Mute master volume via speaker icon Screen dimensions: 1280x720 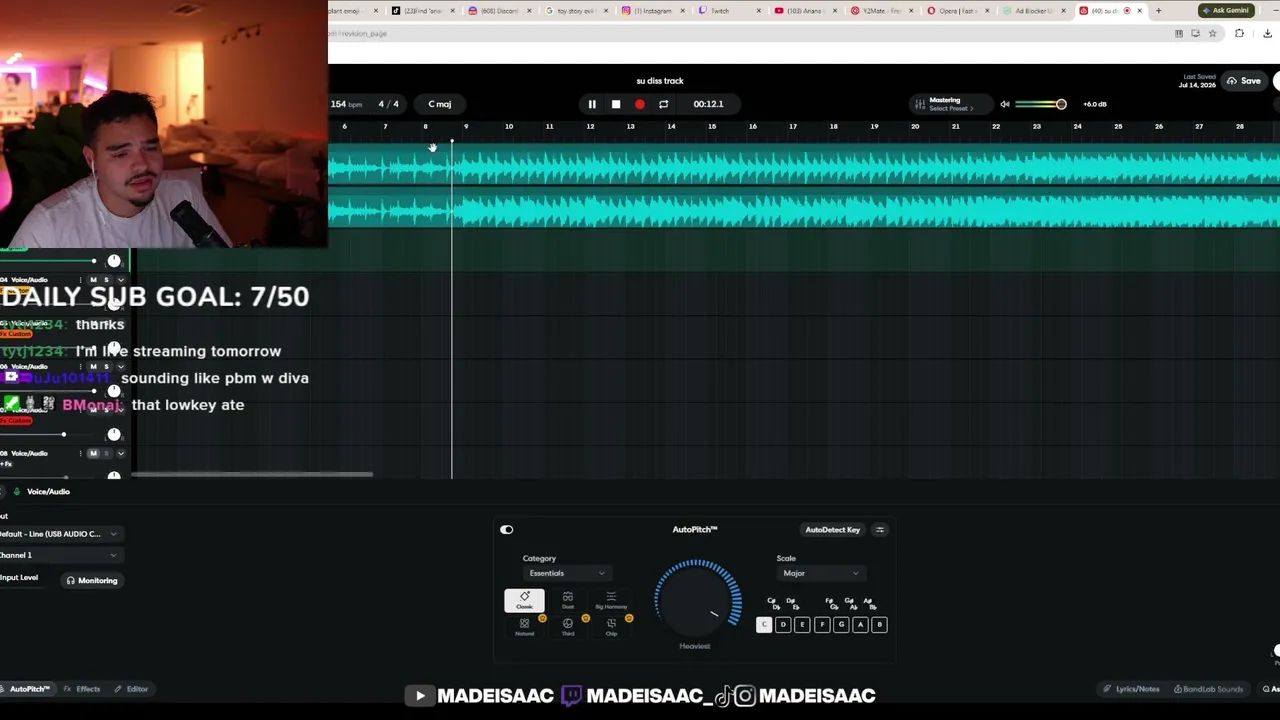pyautogui.click(x=1005, y=104)
